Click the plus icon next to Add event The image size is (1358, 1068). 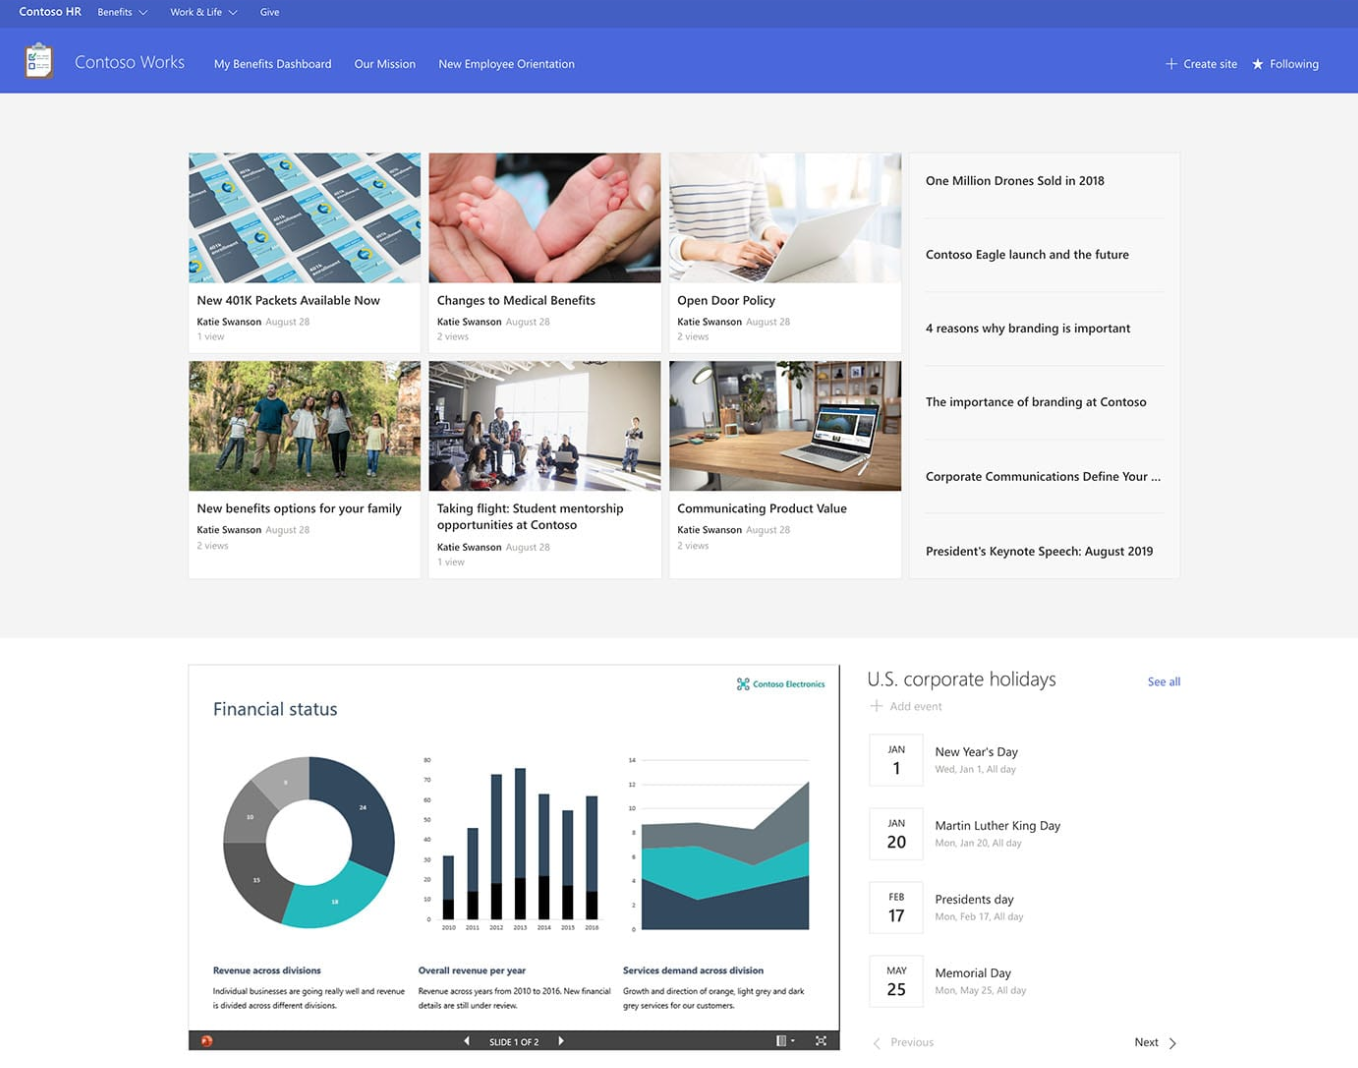[x=876, y=706]
